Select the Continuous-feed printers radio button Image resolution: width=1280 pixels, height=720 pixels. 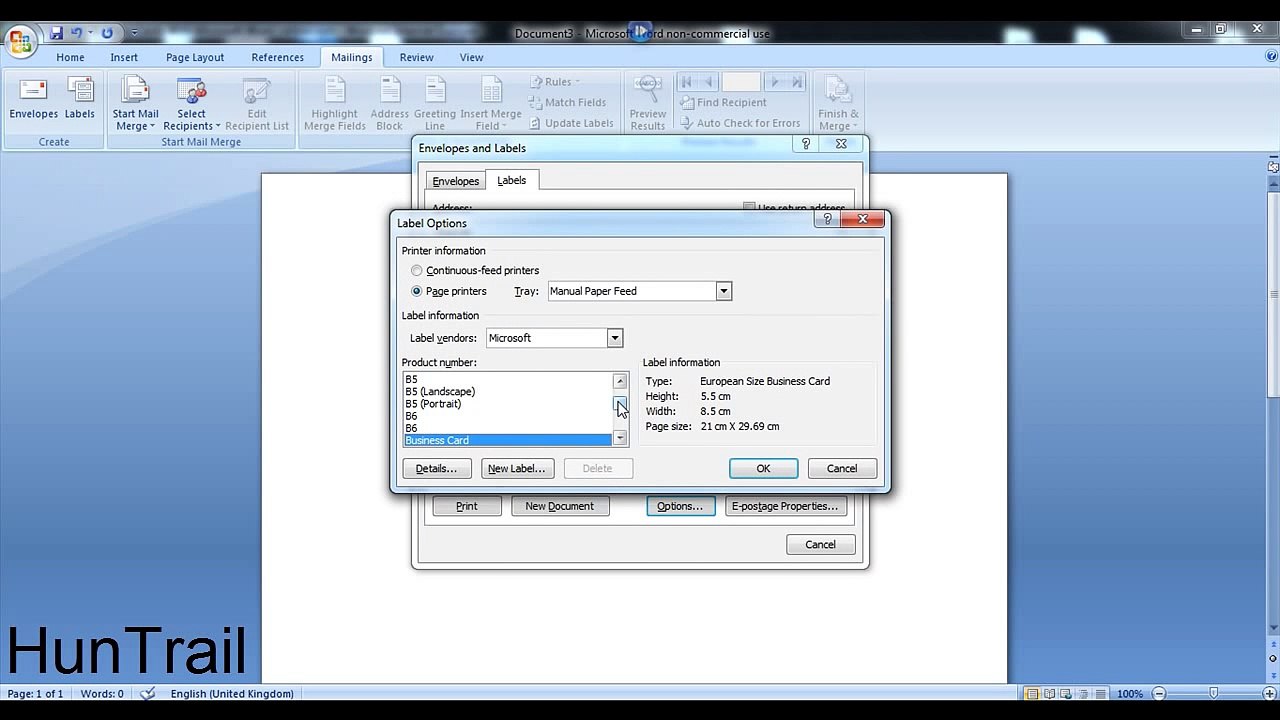click(417, 271)
